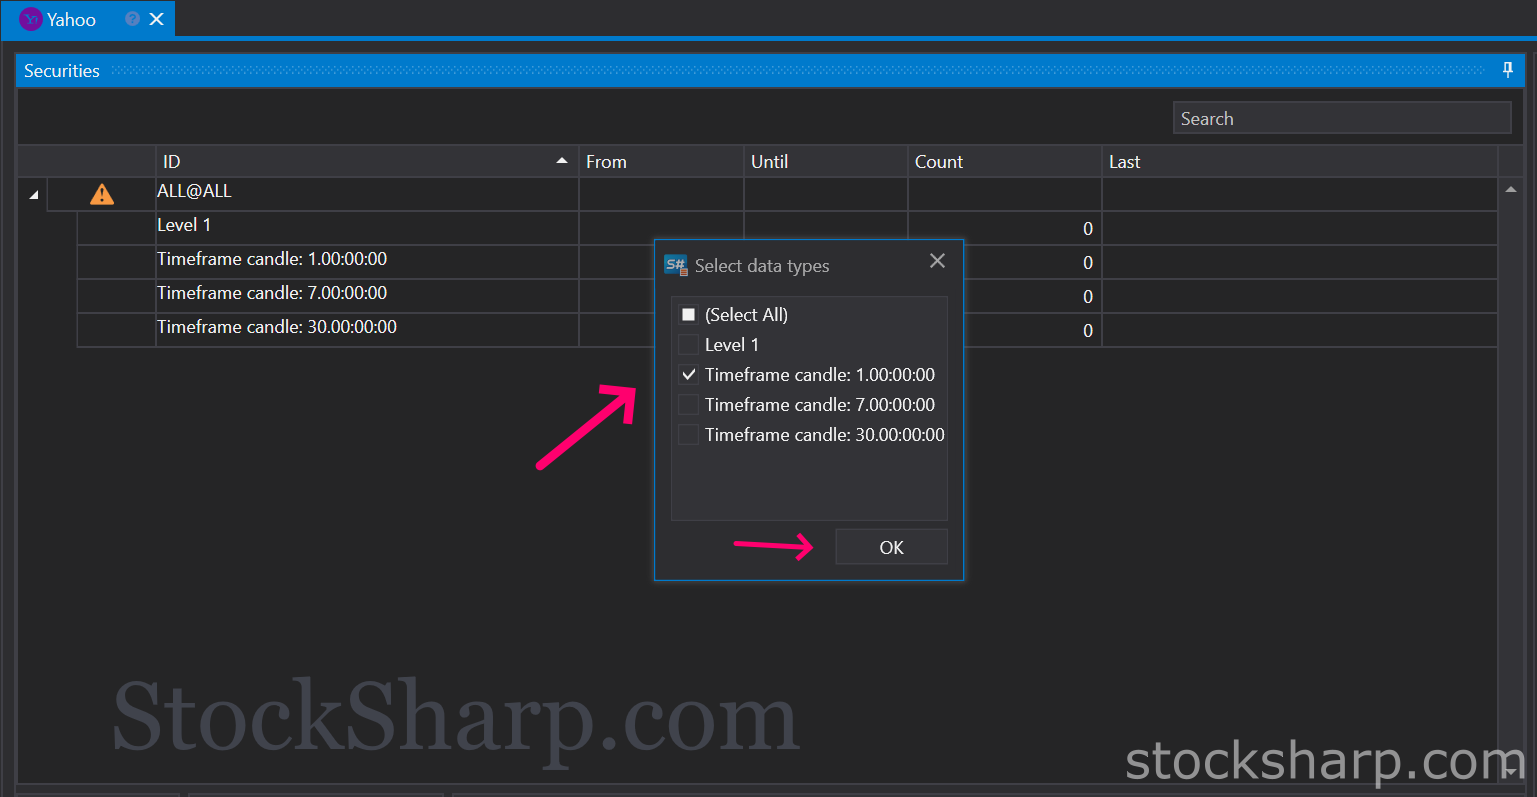Check Timeframe candle 30.00:00:00 option
Viewport: 1537px width, 797px height.
(x=688, y=435)
